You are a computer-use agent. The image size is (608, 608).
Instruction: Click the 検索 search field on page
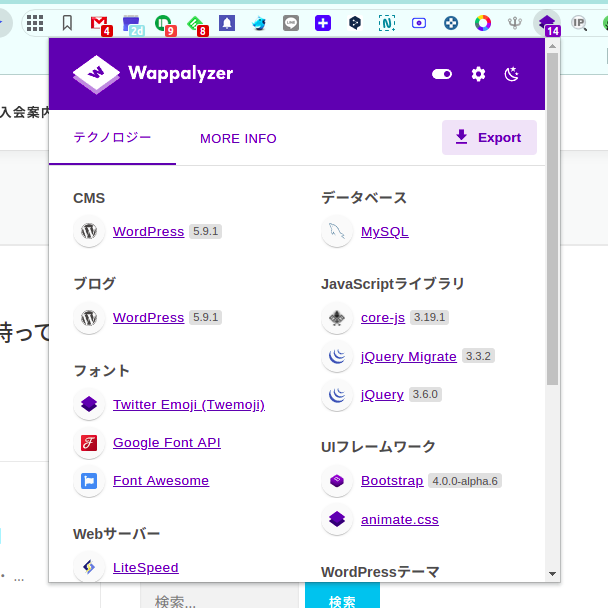pyautogui.click(x=219, y=596)
